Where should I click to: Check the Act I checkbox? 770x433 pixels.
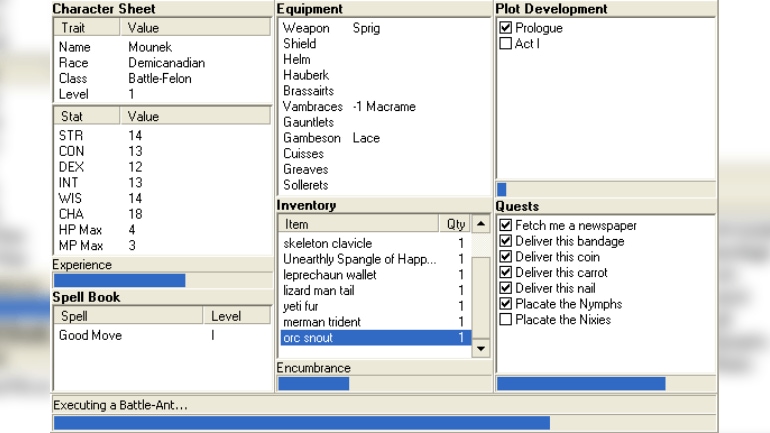[505, 44]
